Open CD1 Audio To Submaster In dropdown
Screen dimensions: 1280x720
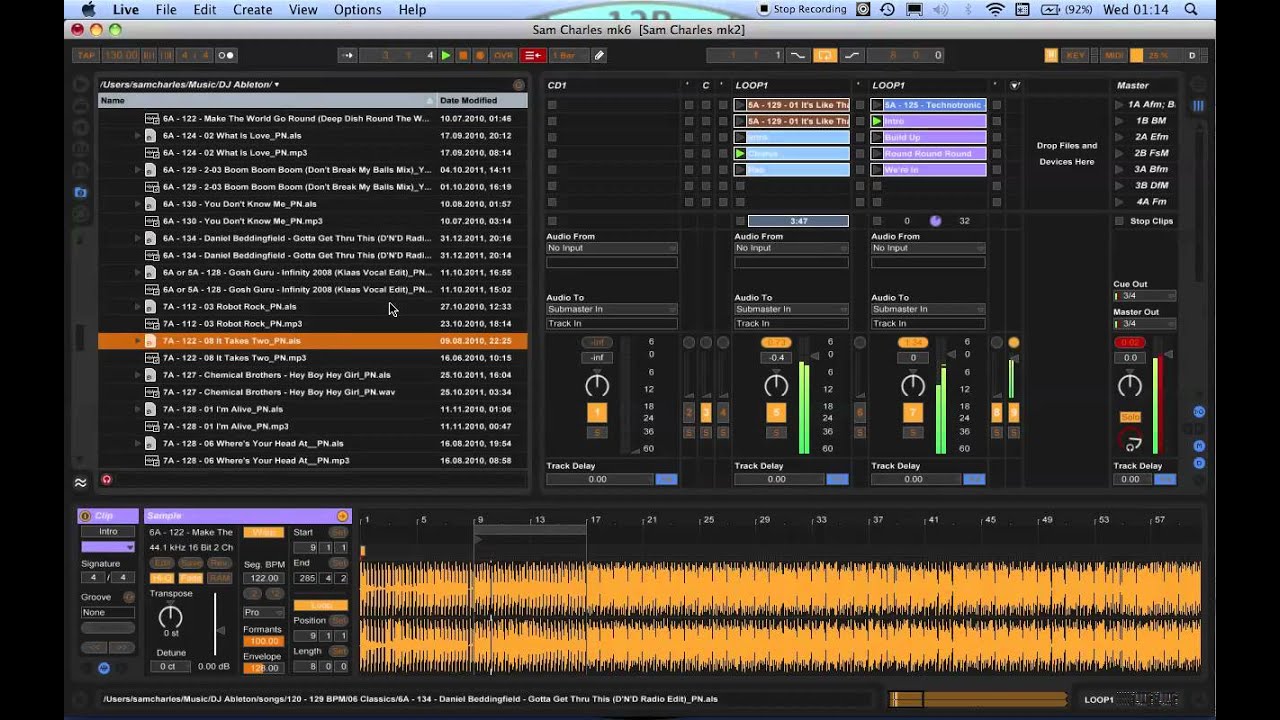point(612,309)
